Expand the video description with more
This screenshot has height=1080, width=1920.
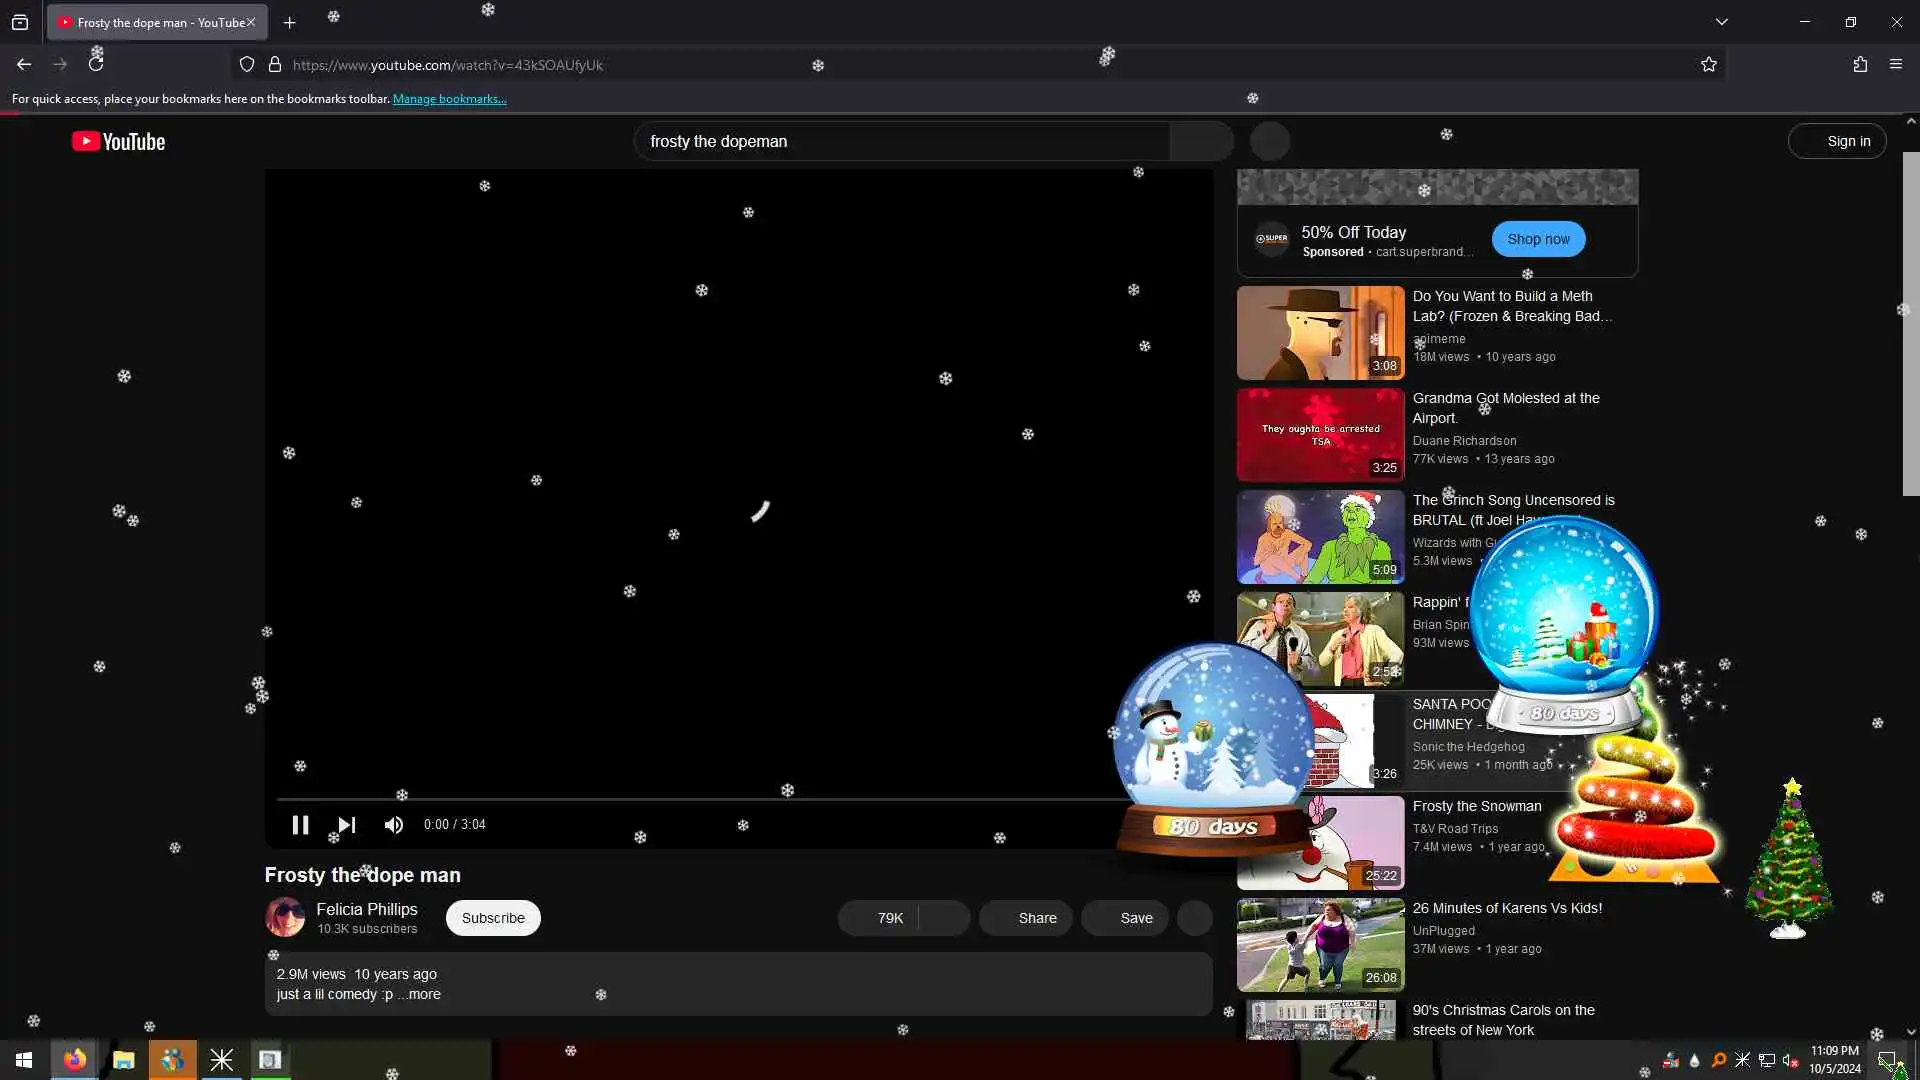[423, 994]
